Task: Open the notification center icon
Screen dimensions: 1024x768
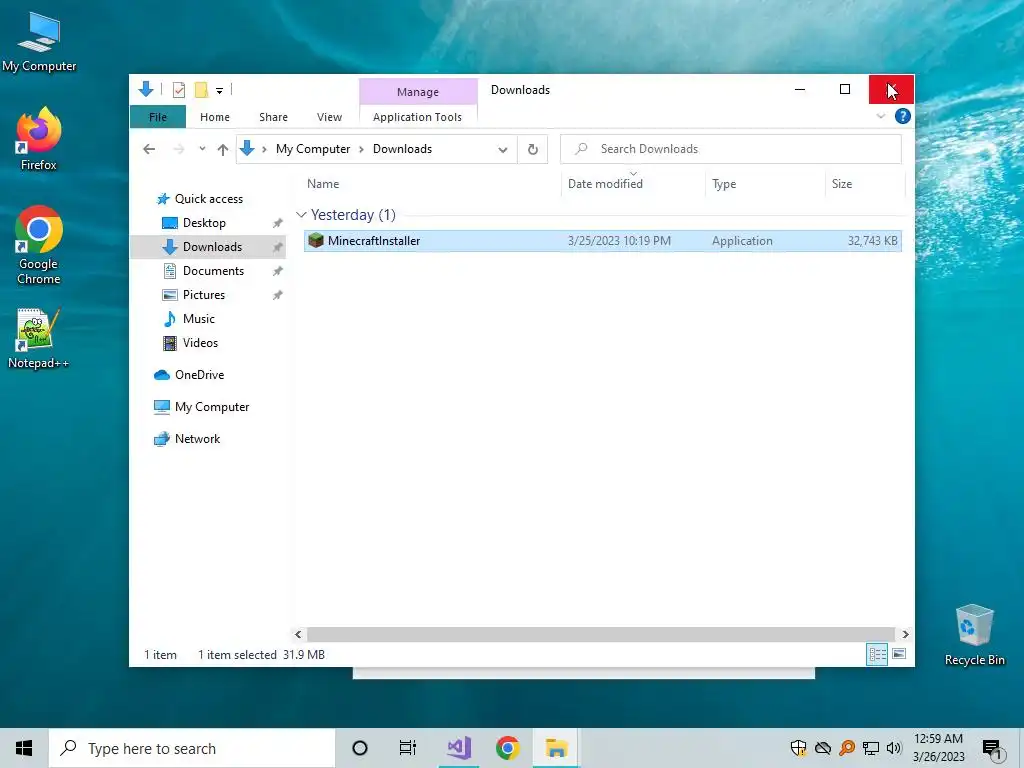Action: pyautogui.click(x=992, y=749)
